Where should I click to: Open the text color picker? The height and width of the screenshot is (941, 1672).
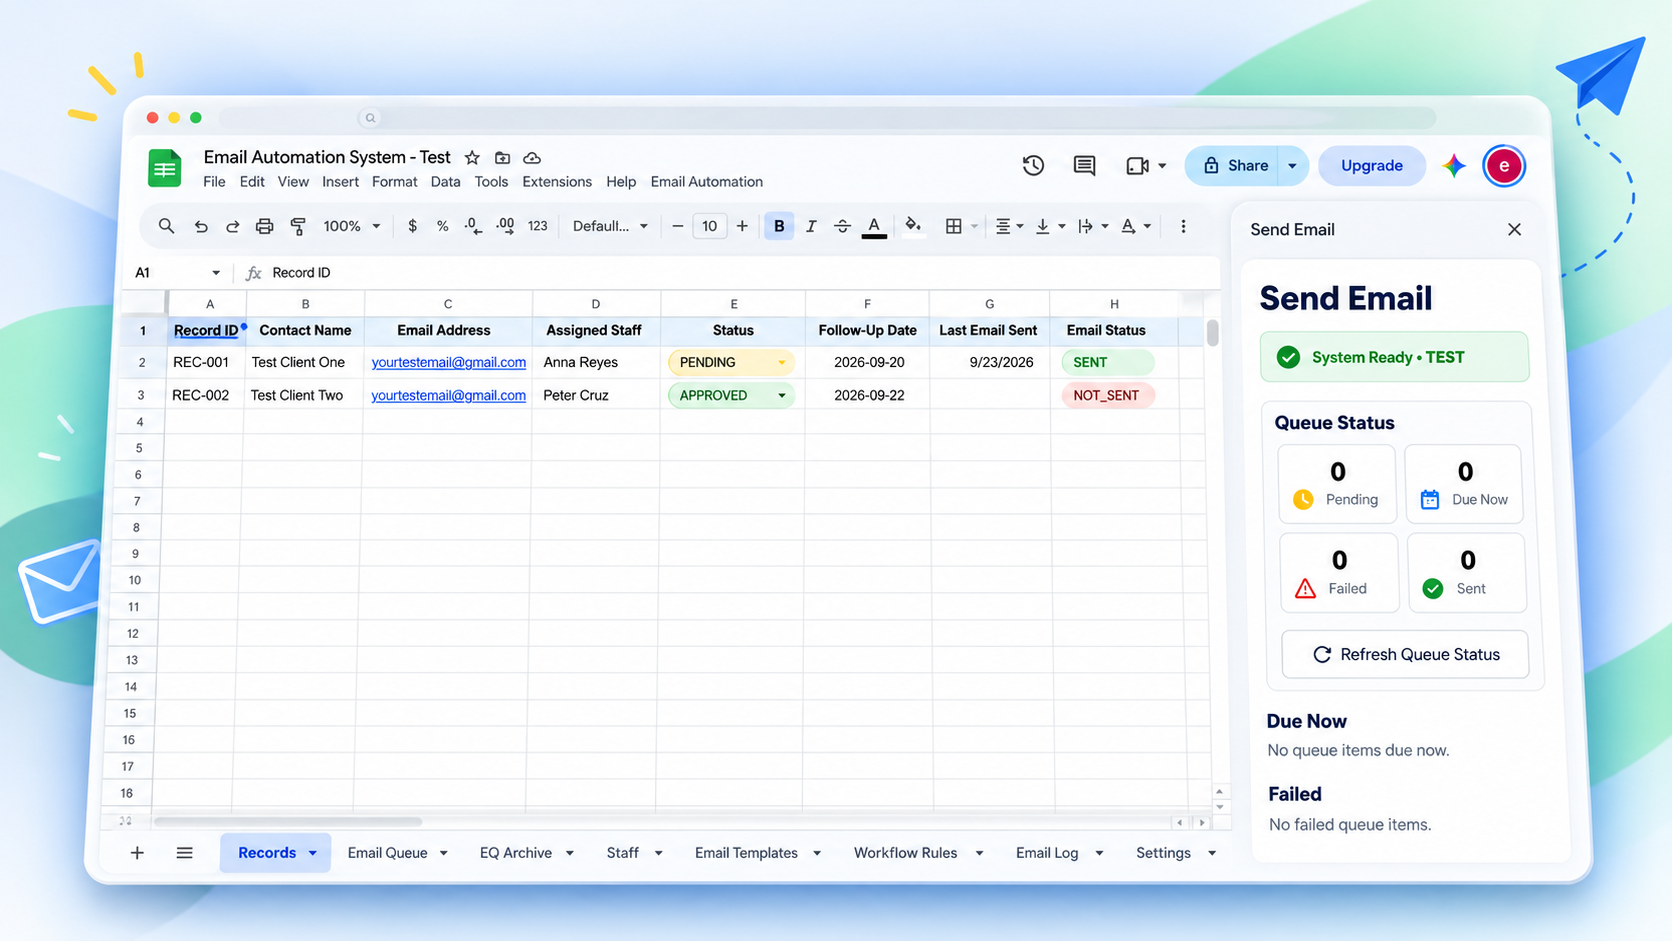pos(874,227)
